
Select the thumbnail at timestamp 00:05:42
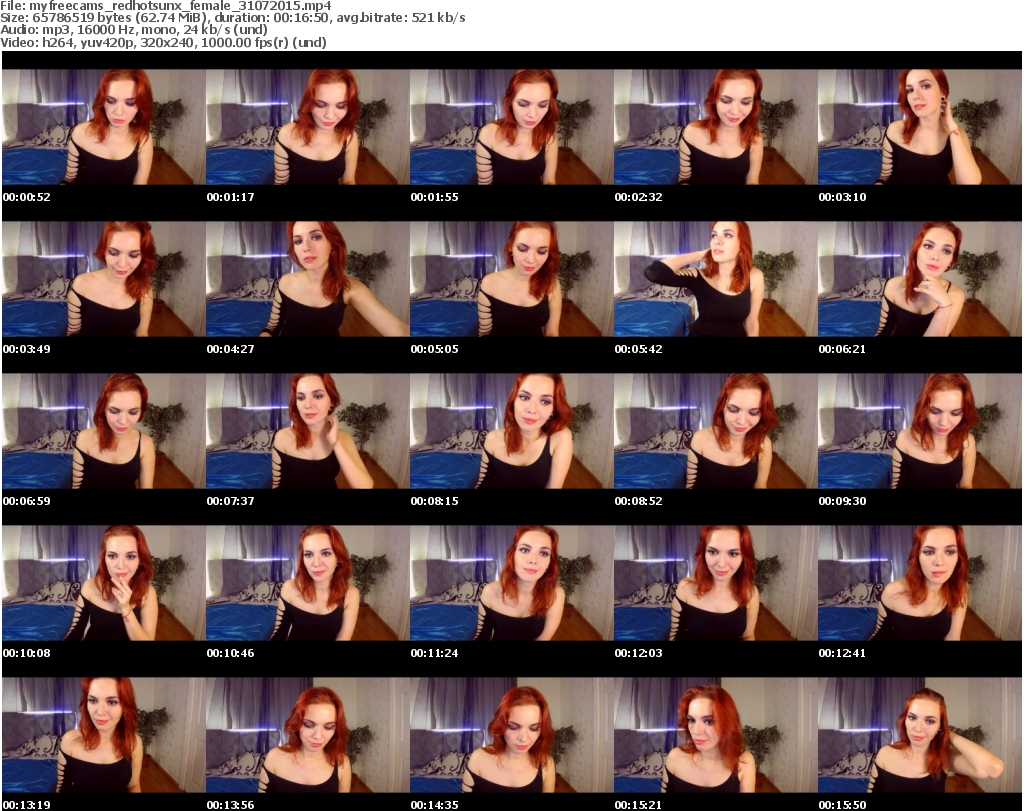715,279
